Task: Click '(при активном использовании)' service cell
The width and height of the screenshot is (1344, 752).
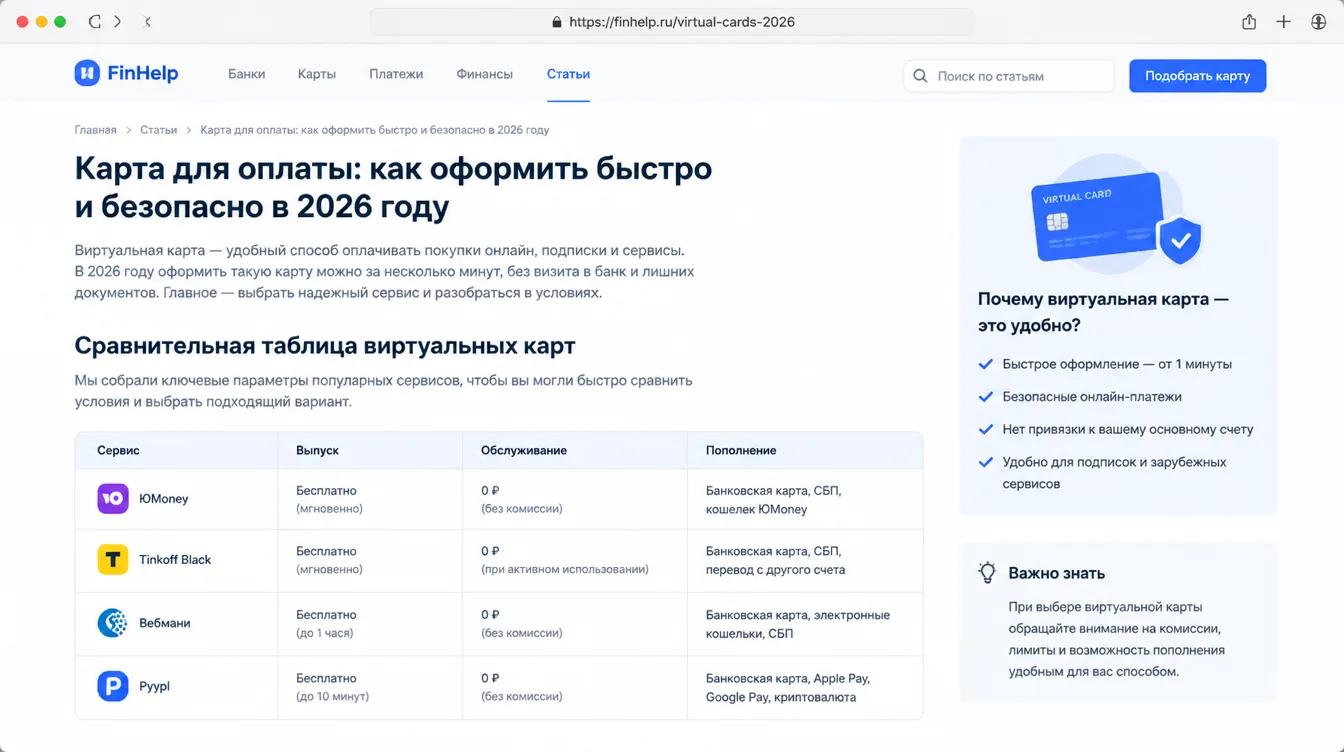Action: pos(565,569)
